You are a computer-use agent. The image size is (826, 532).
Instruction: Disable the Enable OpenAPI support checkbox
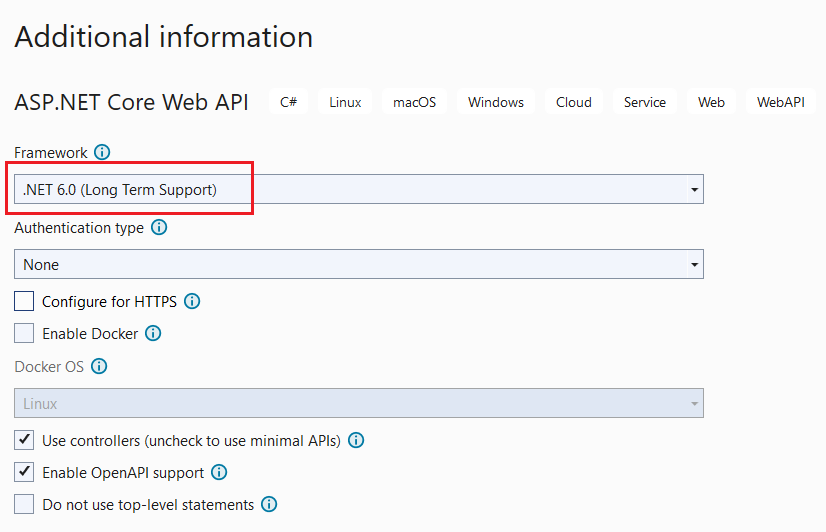(x=24, y=472)
